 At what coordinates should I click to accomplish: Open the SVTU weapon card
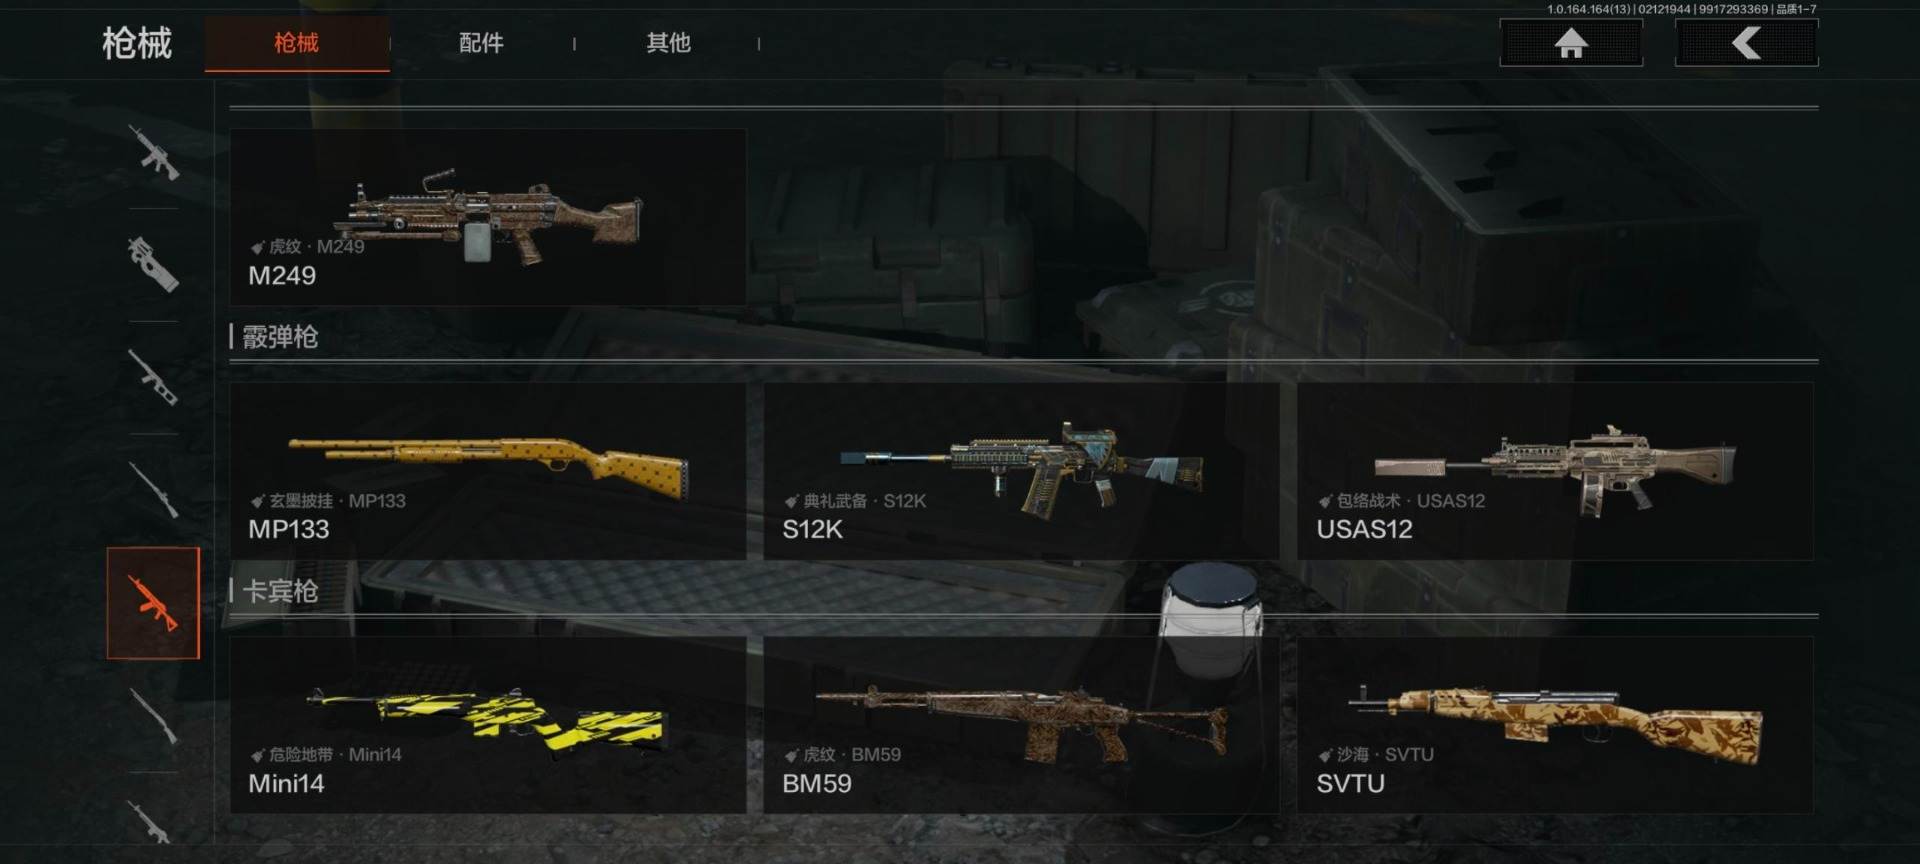(1555, 725)
